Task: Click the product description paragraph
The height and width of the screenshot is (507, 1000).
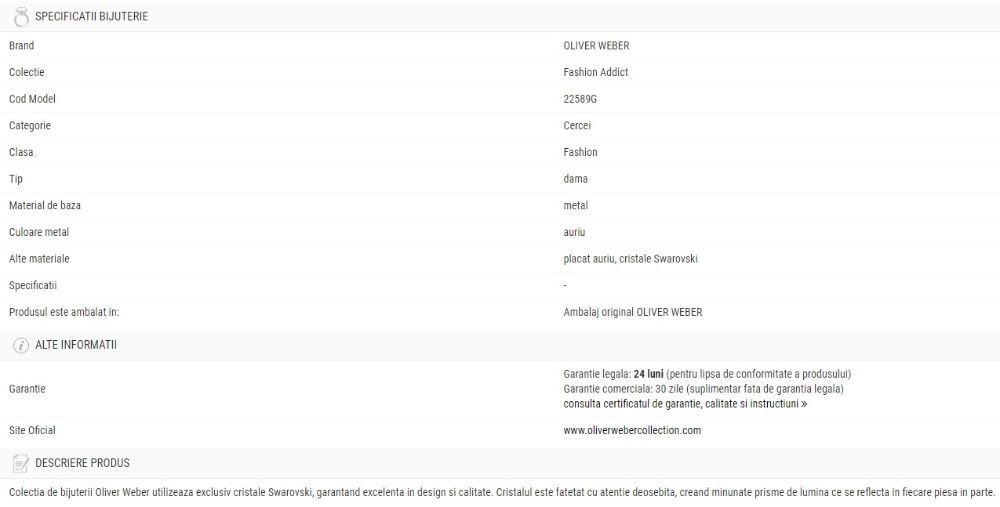Action: [502, 492]
